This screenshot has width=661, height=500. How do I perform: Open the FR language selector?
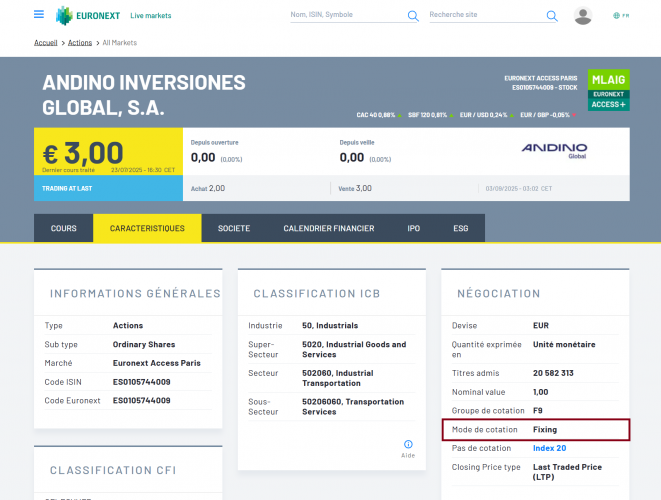pyautogui.click(x=624, y=16)
